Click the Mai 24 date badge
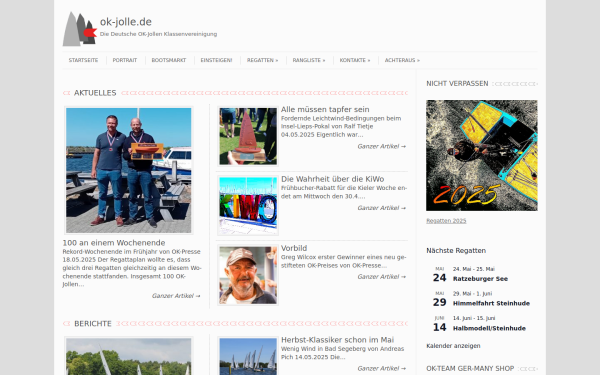 [x=439, y=275]
